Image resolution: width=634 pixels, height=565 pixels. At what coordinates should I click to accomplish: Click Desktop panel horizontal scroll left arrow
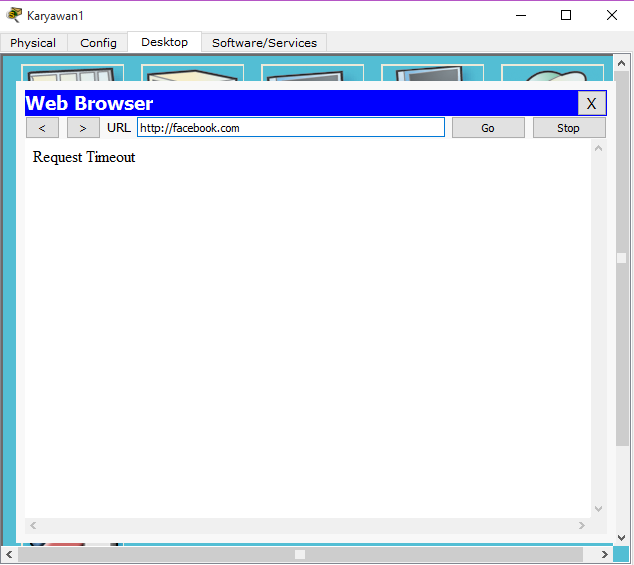[x=9, y=554]
